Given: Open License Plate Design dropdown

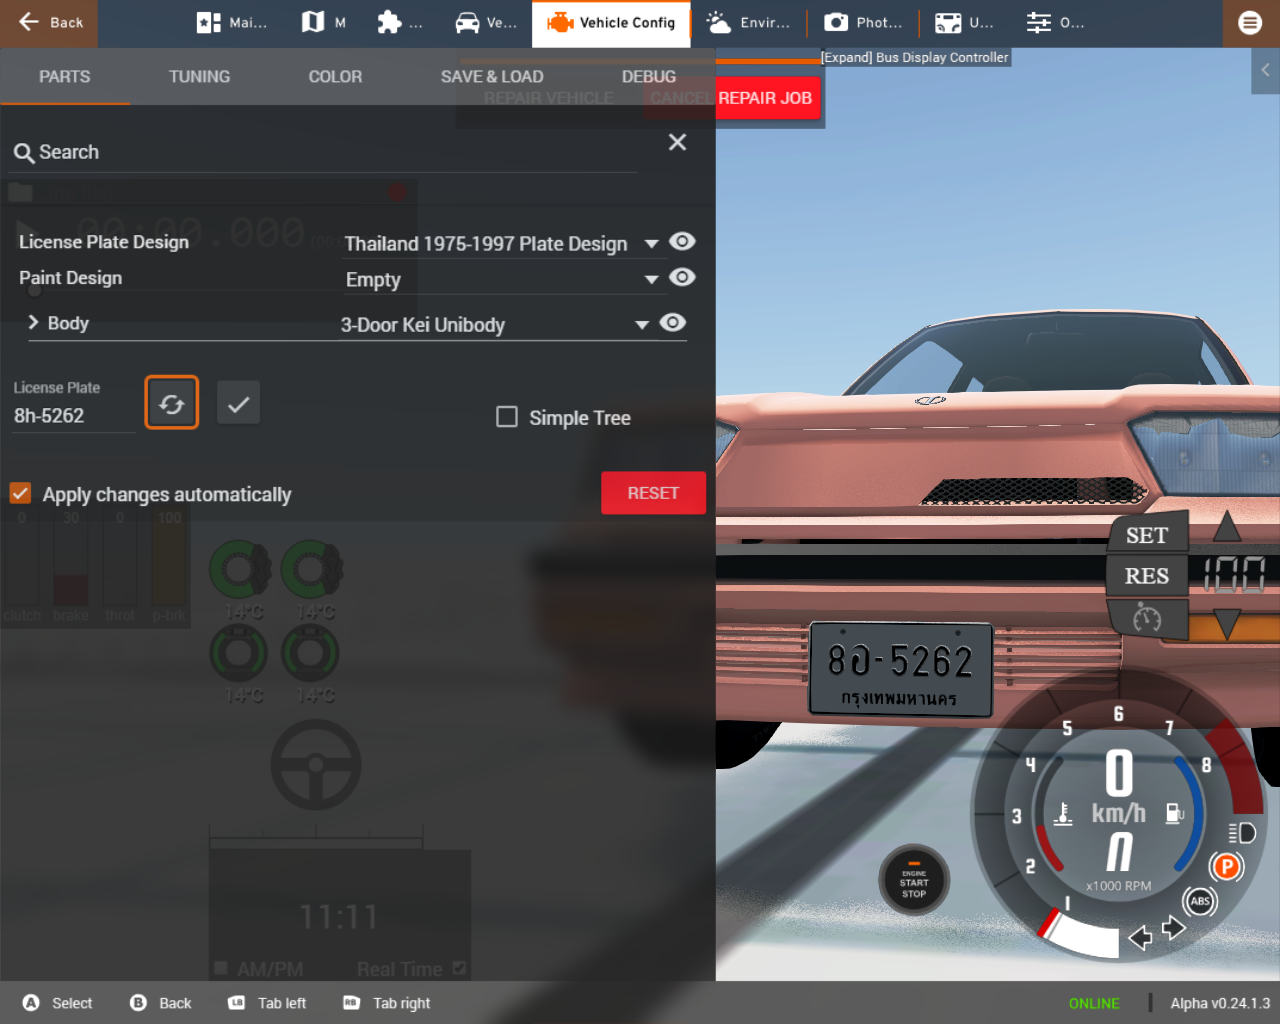Looking at the screenshot, I should [x=502, y=244].
